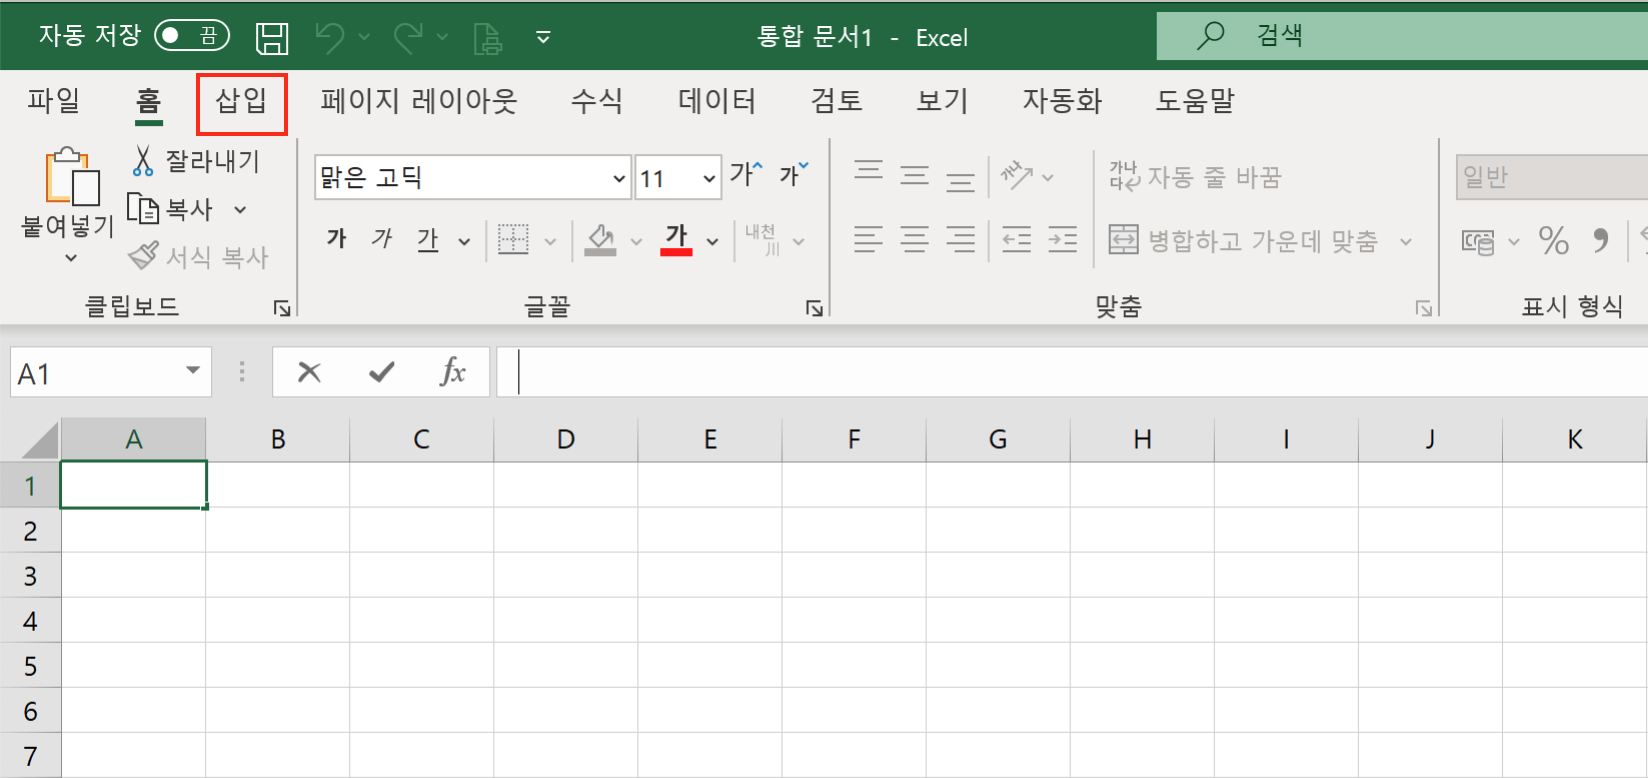This screenshot has width=1648, height=778.
Task: Toggle underline 가 formatting
Action: pyautogui.click(x=428, y=238)
